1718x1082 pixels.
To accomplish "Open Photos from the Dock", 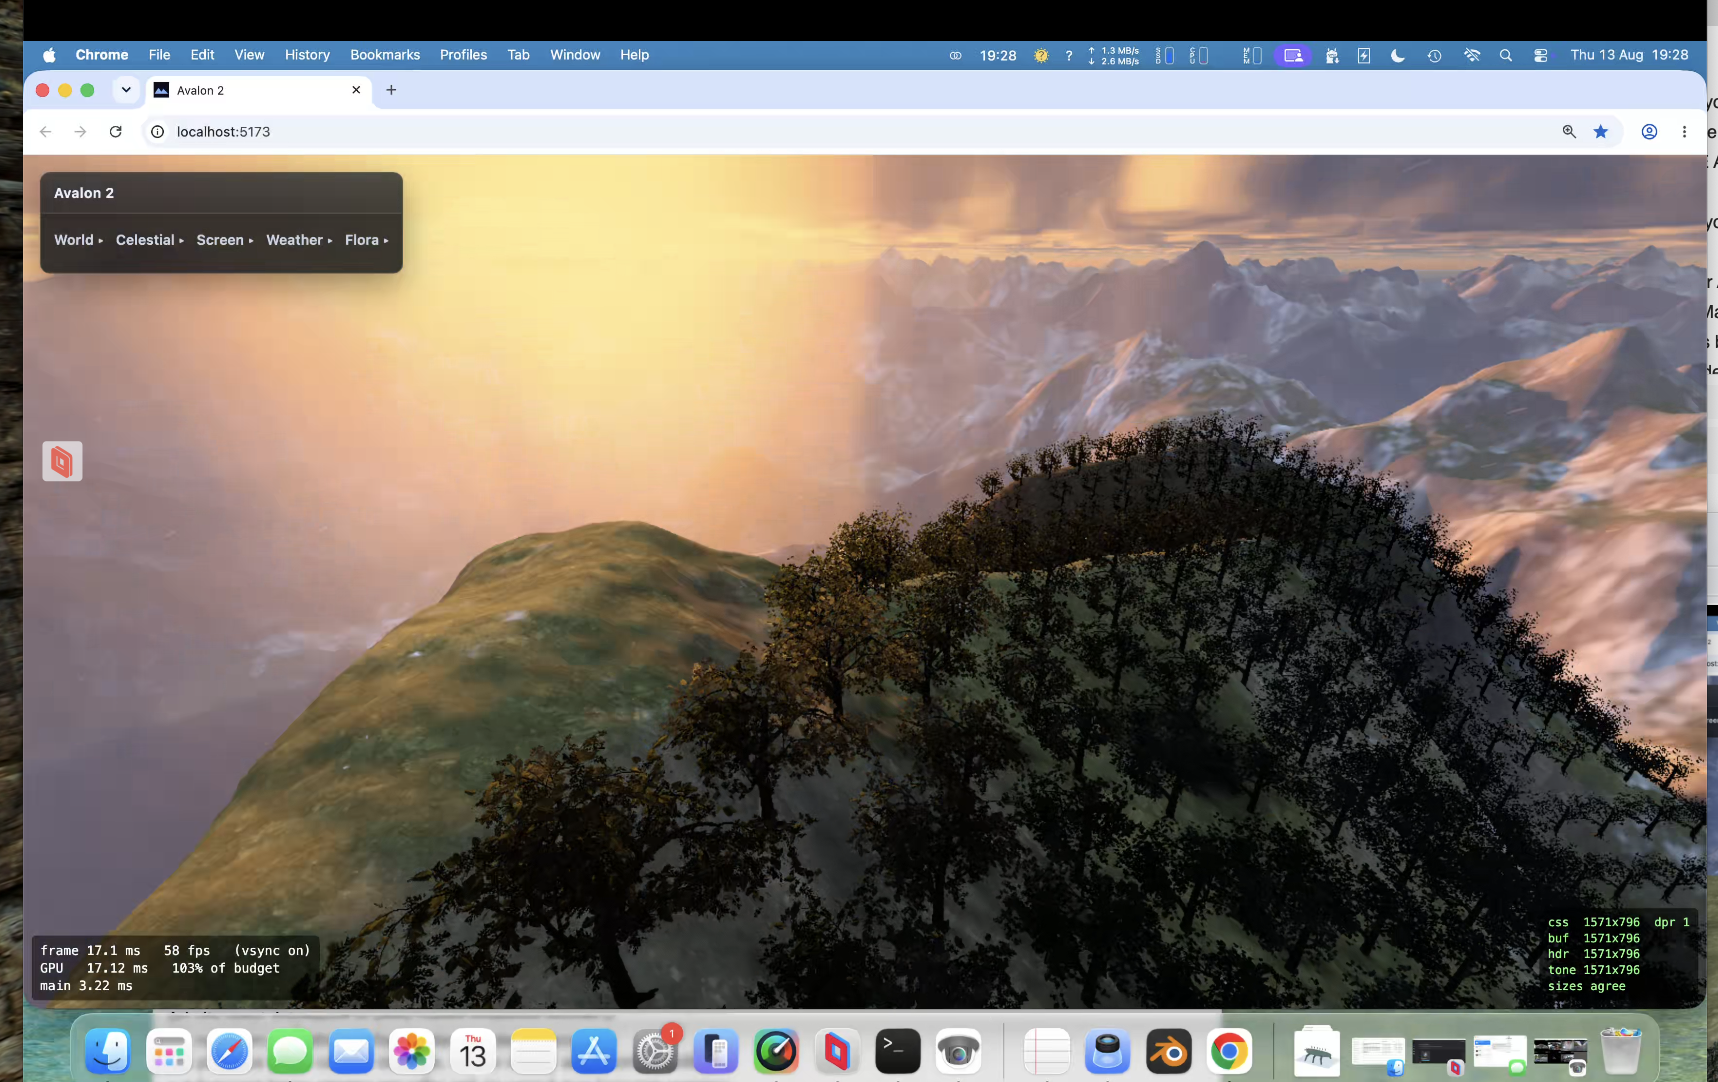I will tap(412, 1052).
